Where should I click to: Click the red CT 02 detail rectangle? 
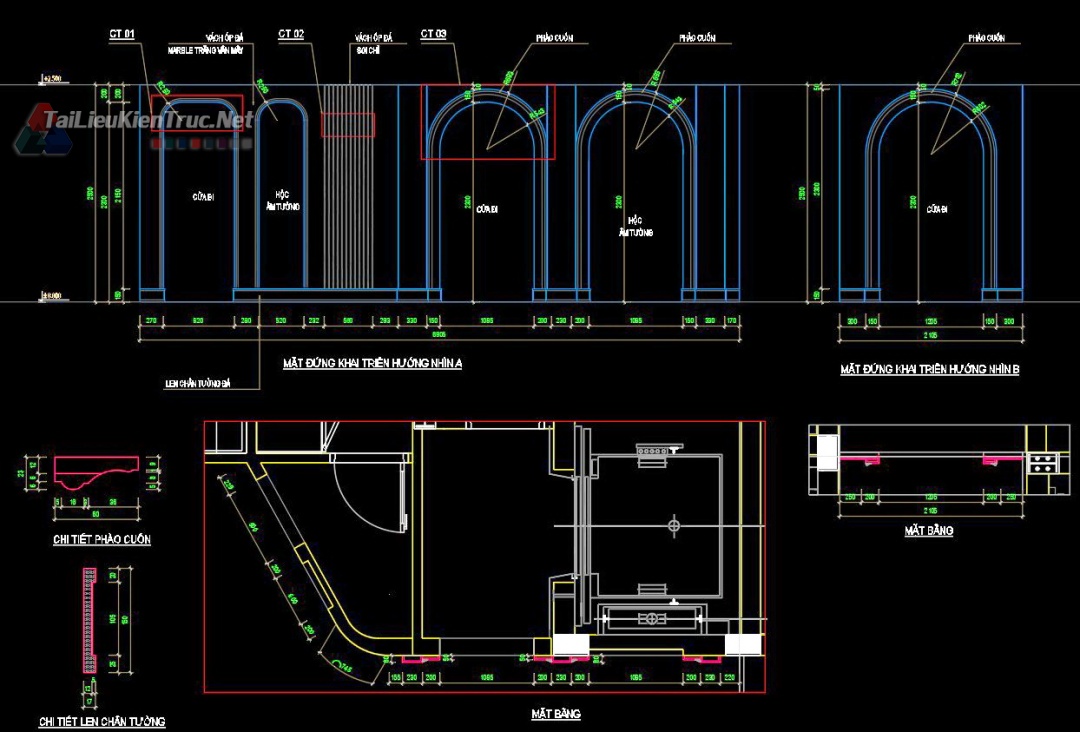[347, 124]
